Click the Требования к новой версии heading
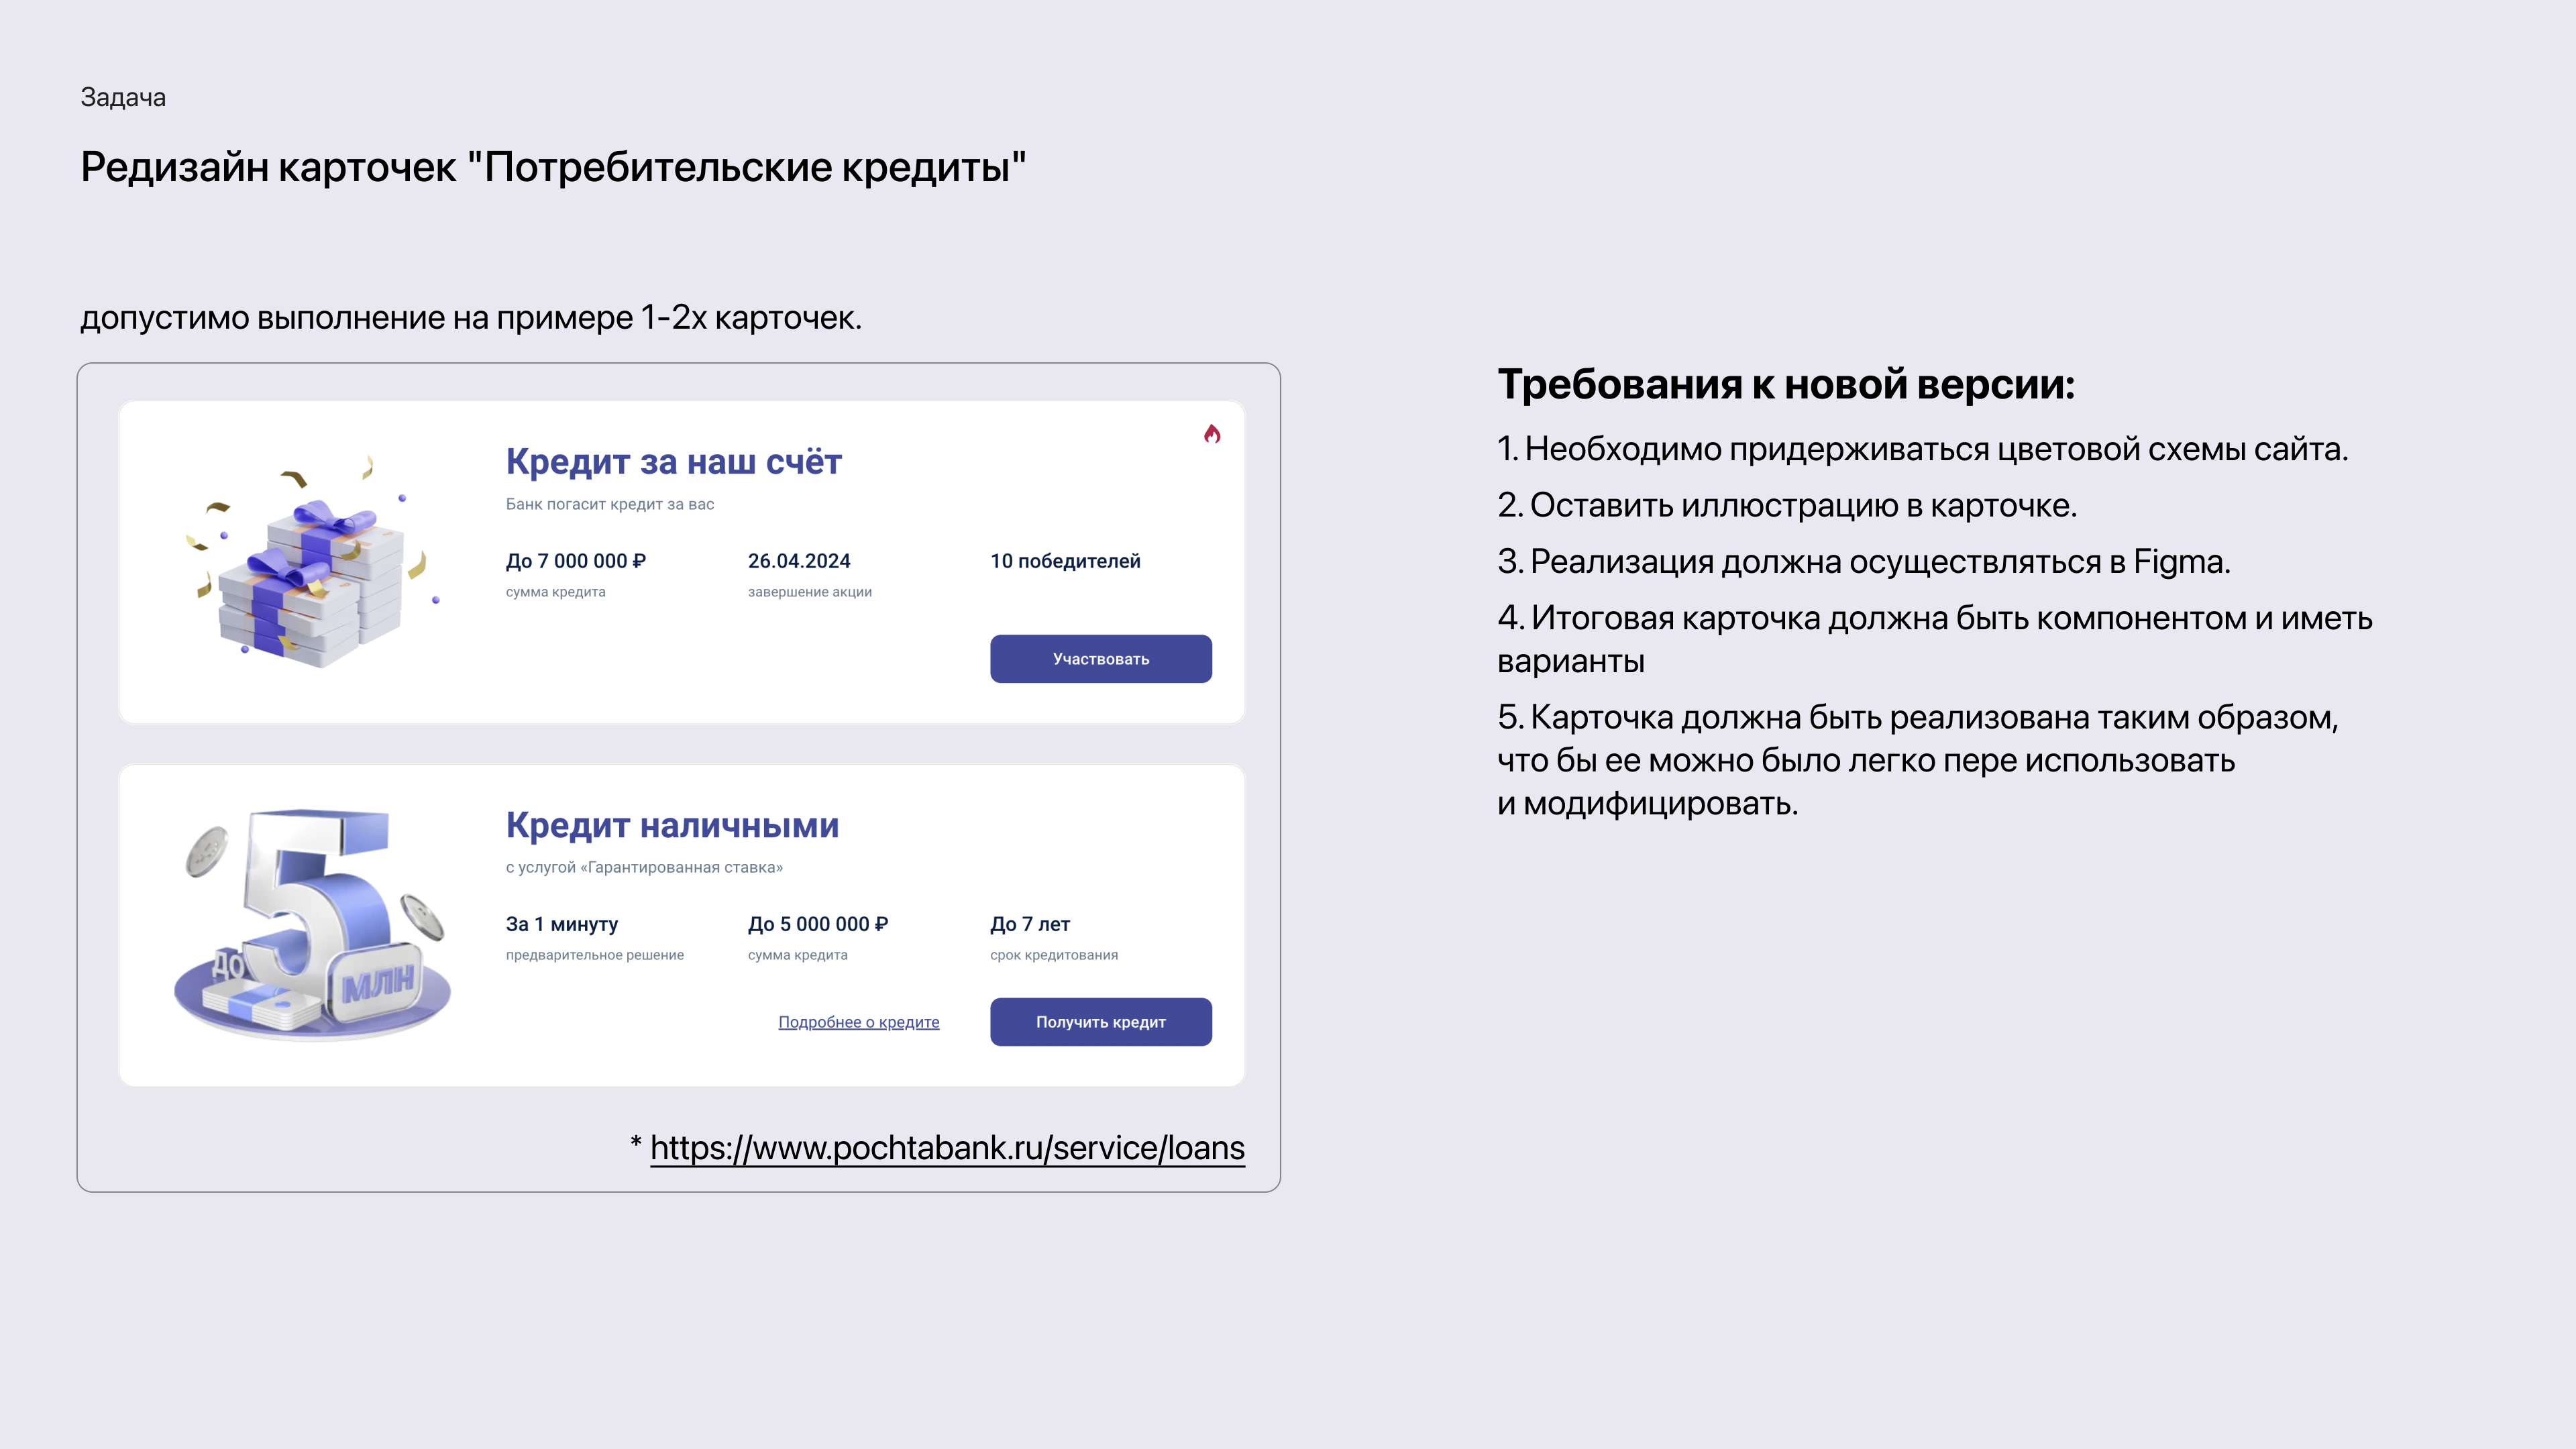Screen dimensions: 2576x1449 1786,384
